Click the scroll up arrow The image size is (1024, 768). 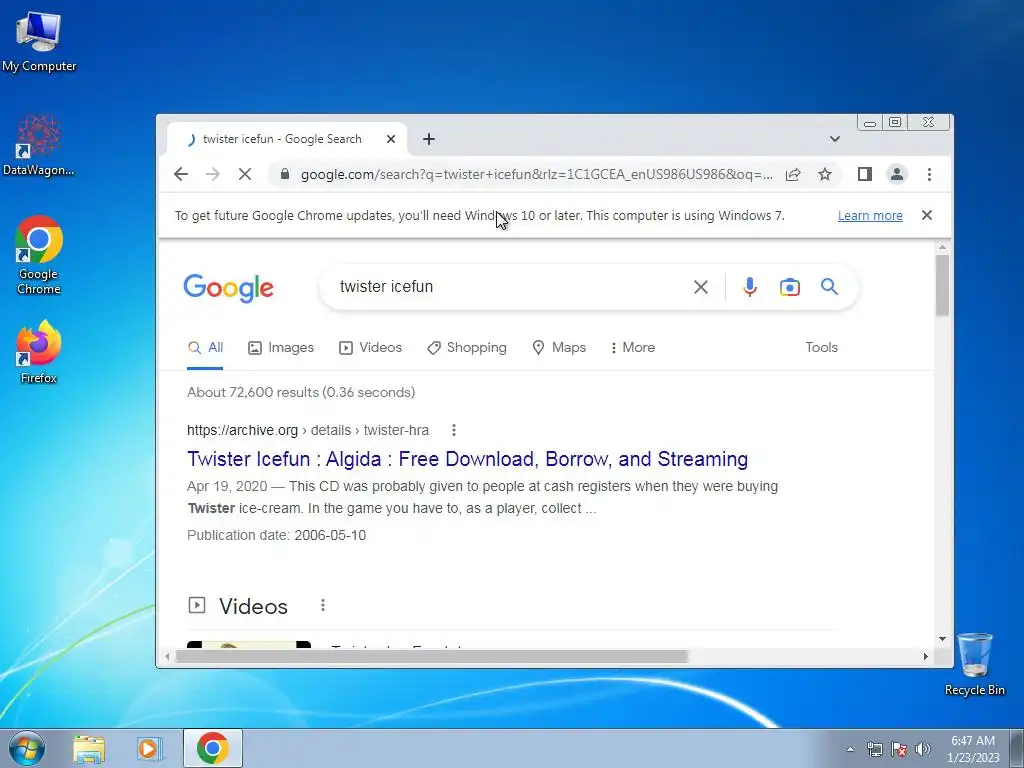pos(942,248)
